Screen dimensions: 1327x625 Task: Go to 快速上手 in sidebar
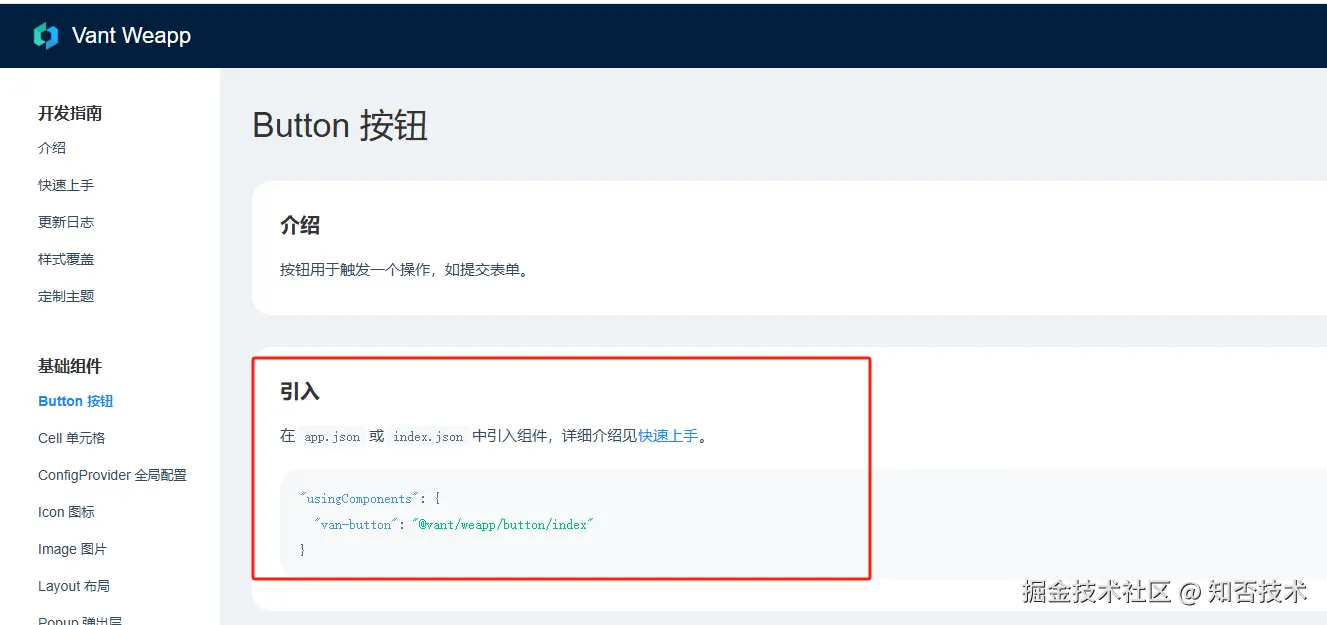point(66,185)
